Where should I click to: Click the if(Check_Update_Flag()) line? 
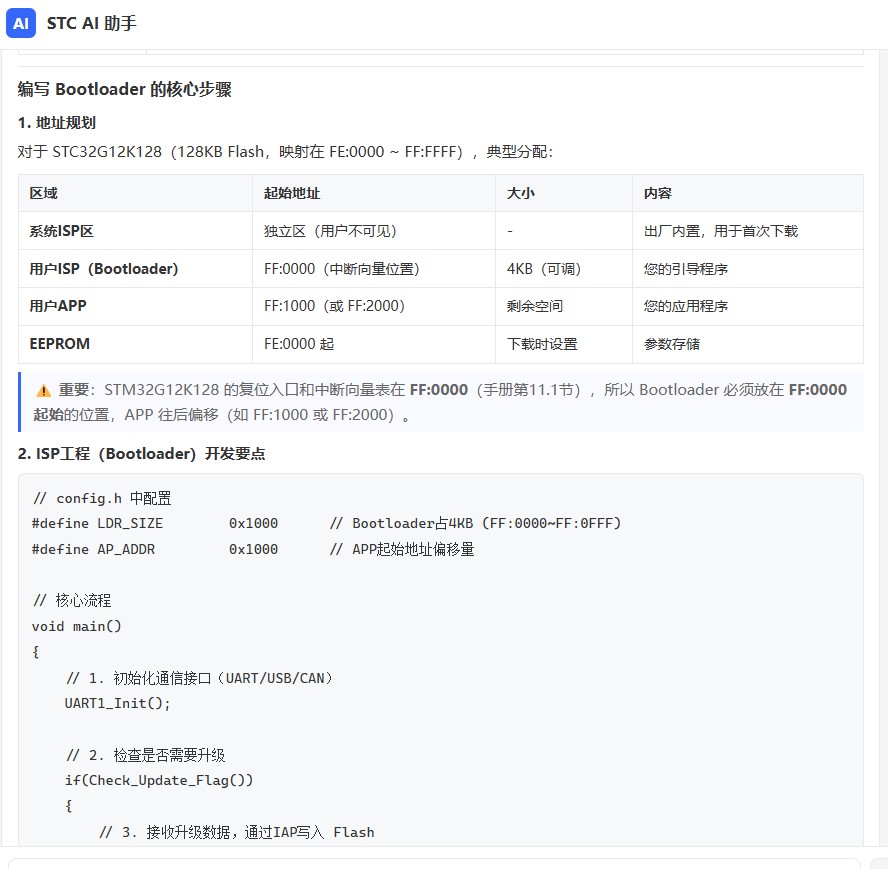coord(159,781)
